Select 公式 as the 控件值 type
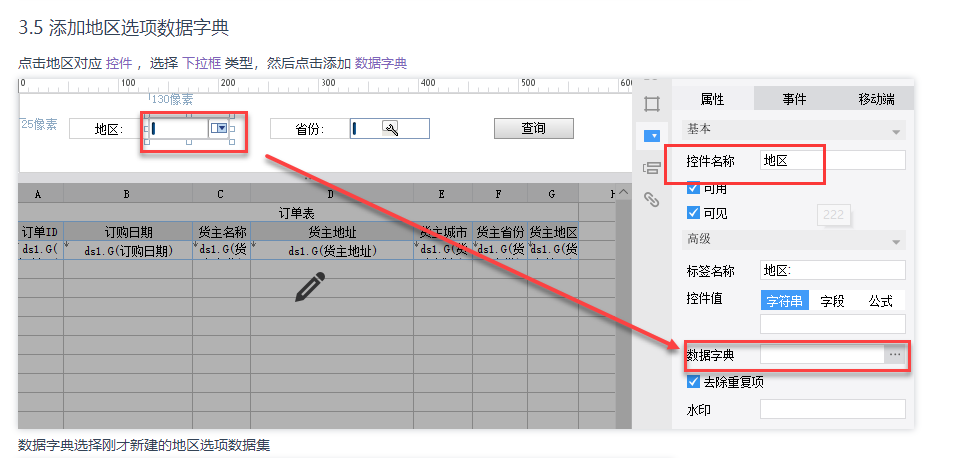 pos(880,300)
